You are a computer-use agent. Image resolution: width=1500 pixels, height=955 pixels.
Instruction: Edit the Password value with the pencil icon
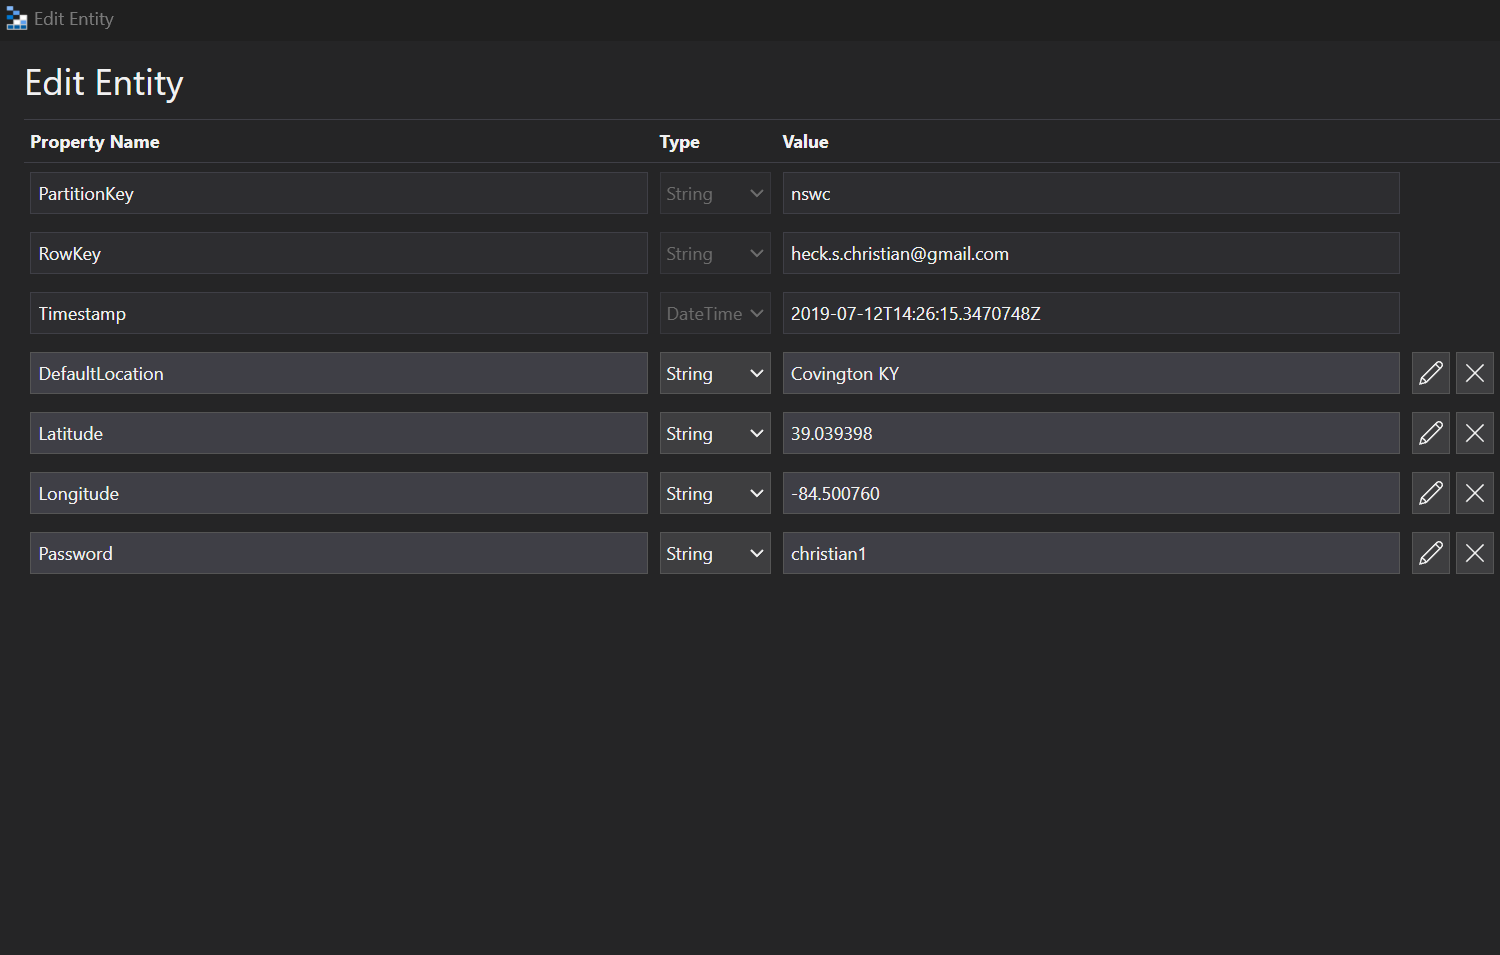click(x=1431, y=553)
